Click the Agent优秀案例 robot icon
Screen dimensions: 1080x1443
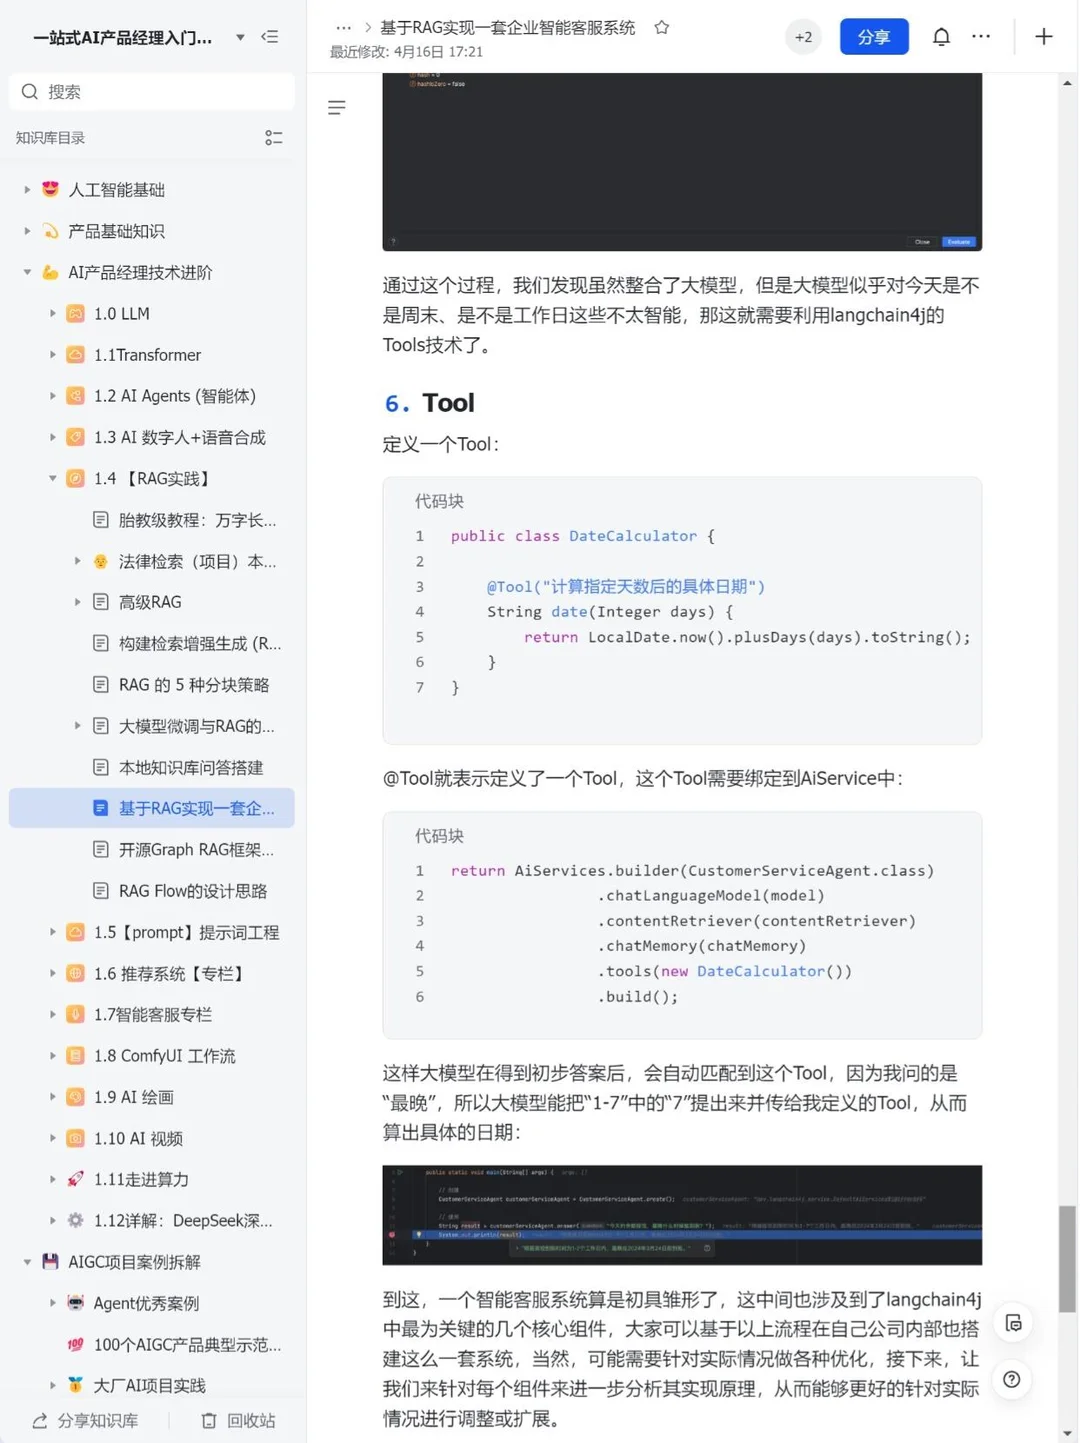(x=75, y=1303)
